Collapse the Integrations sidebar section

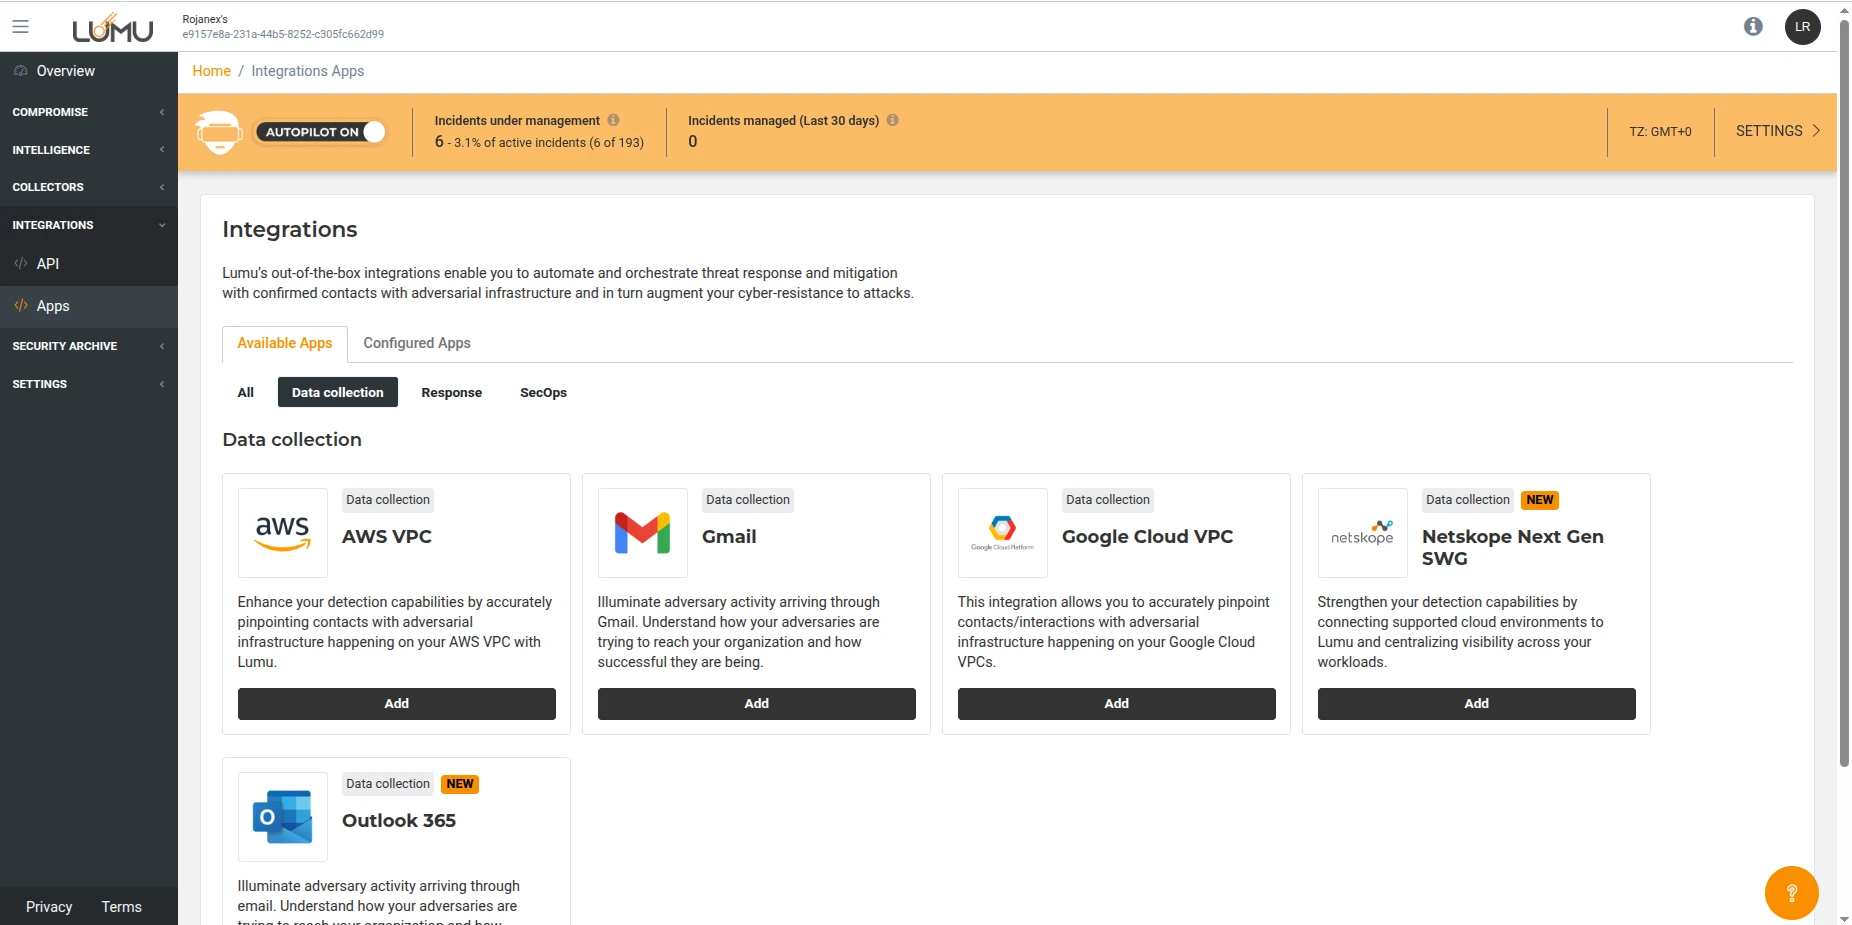coord(88,225)
